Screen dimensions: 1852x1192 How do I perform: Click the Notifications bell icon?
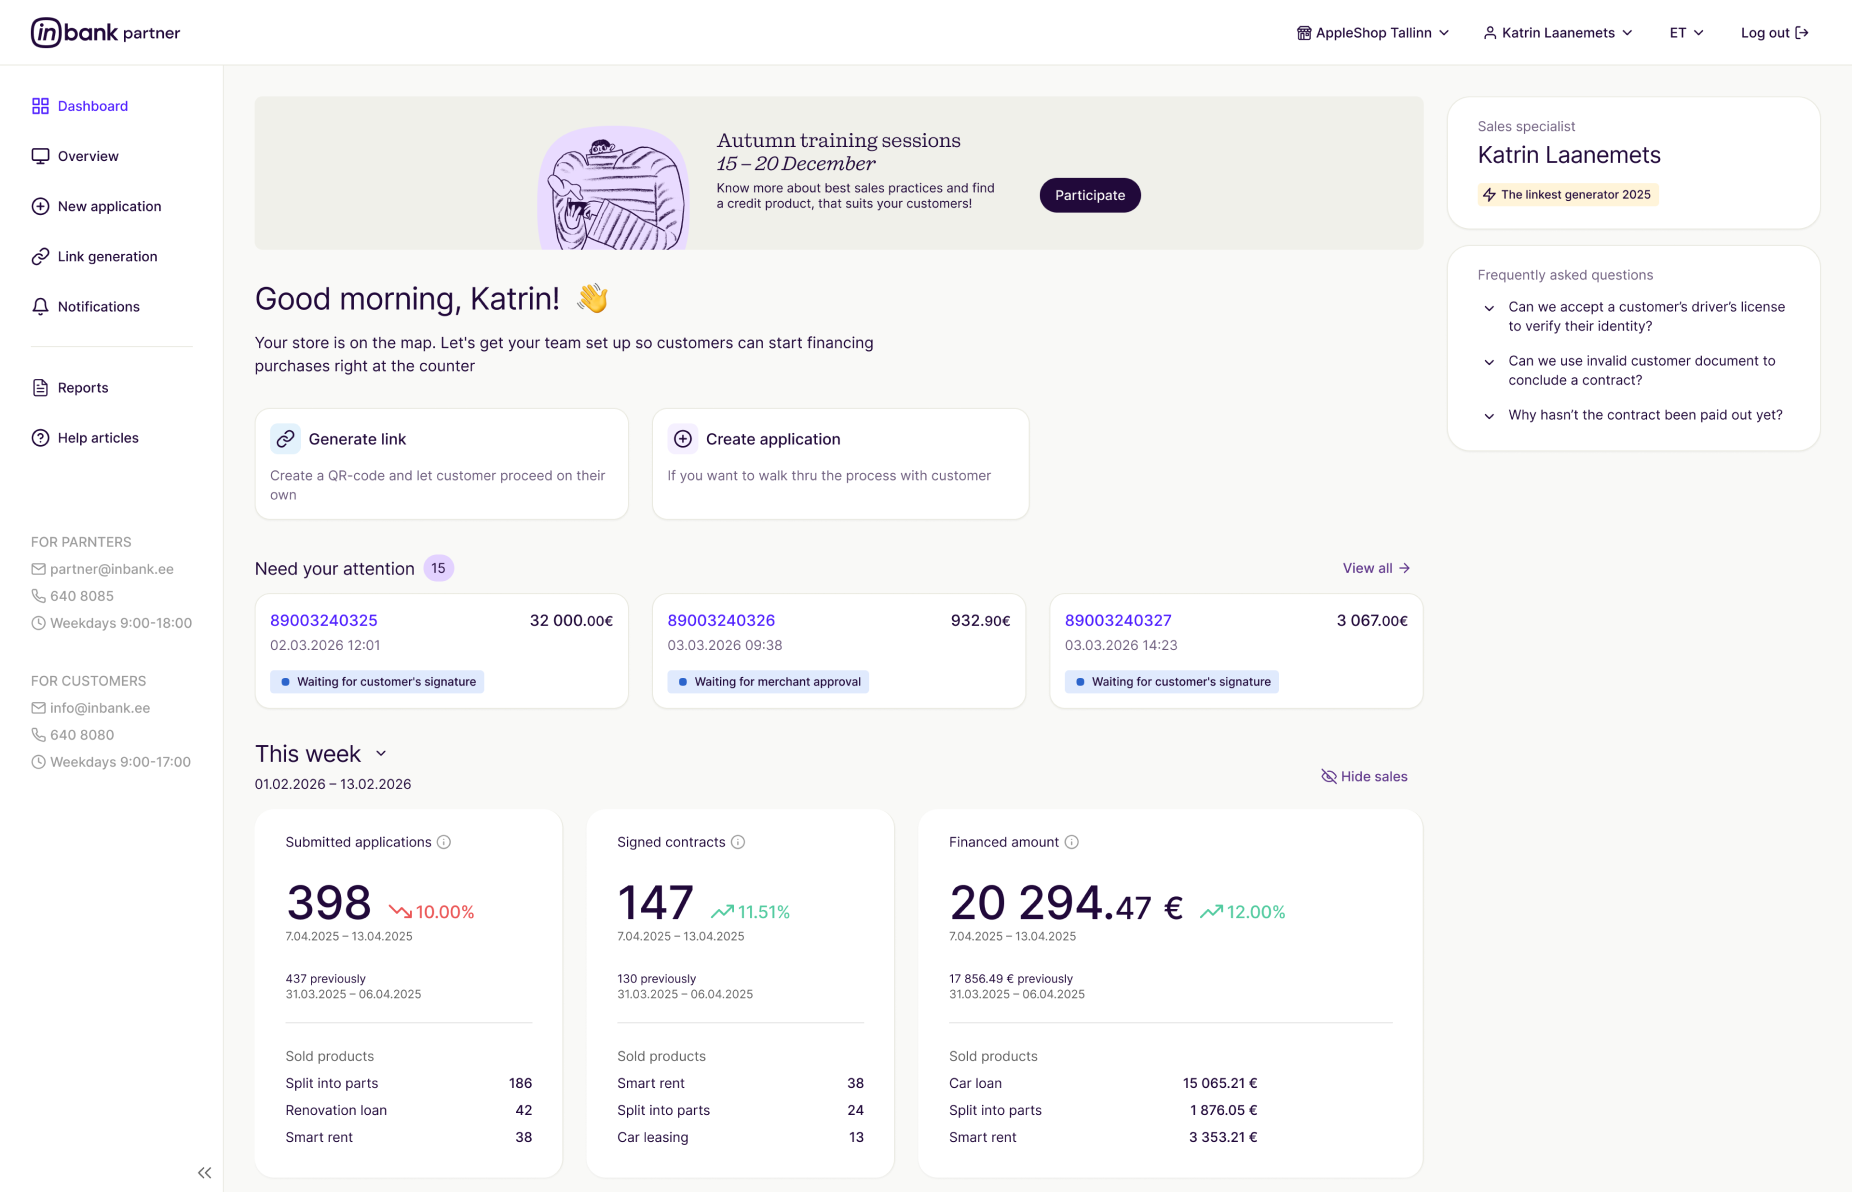pos(40,306)
